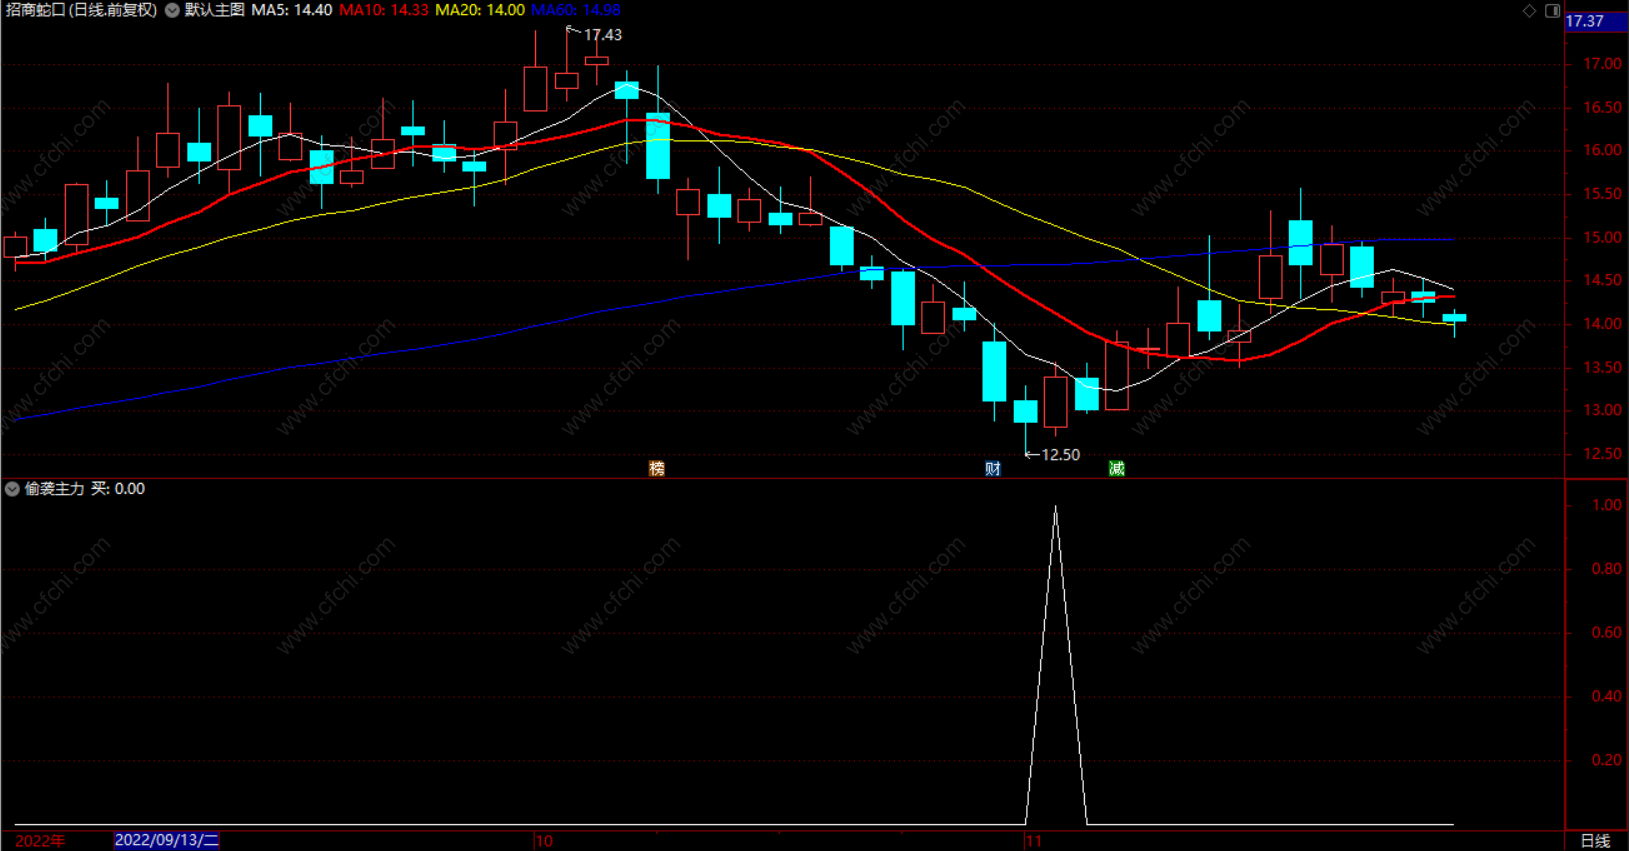Click the high price label 17.43
1629x851 pixels.
pos(603,35)
